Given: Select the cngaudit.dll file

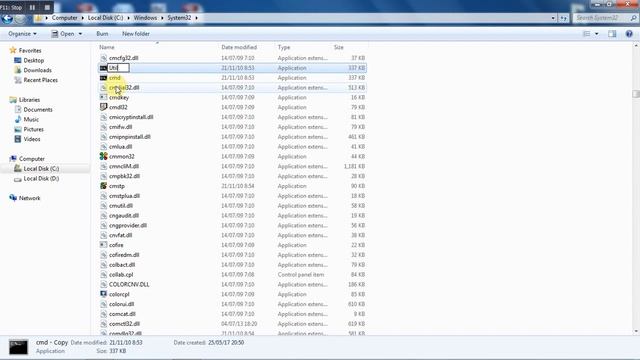Looking at the screenshot, I should point(124,215).
